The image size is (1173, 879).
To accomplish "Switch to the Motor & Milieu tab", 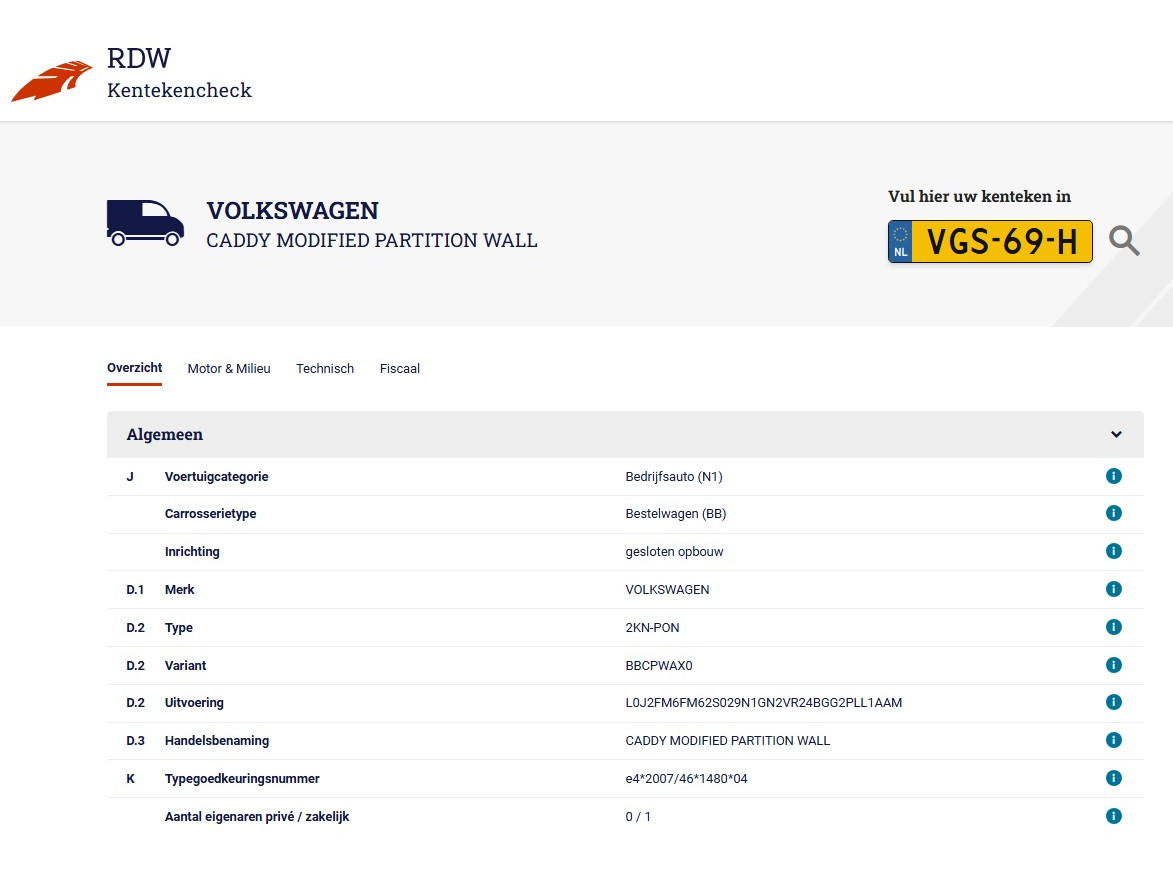I will coord(229,369).
